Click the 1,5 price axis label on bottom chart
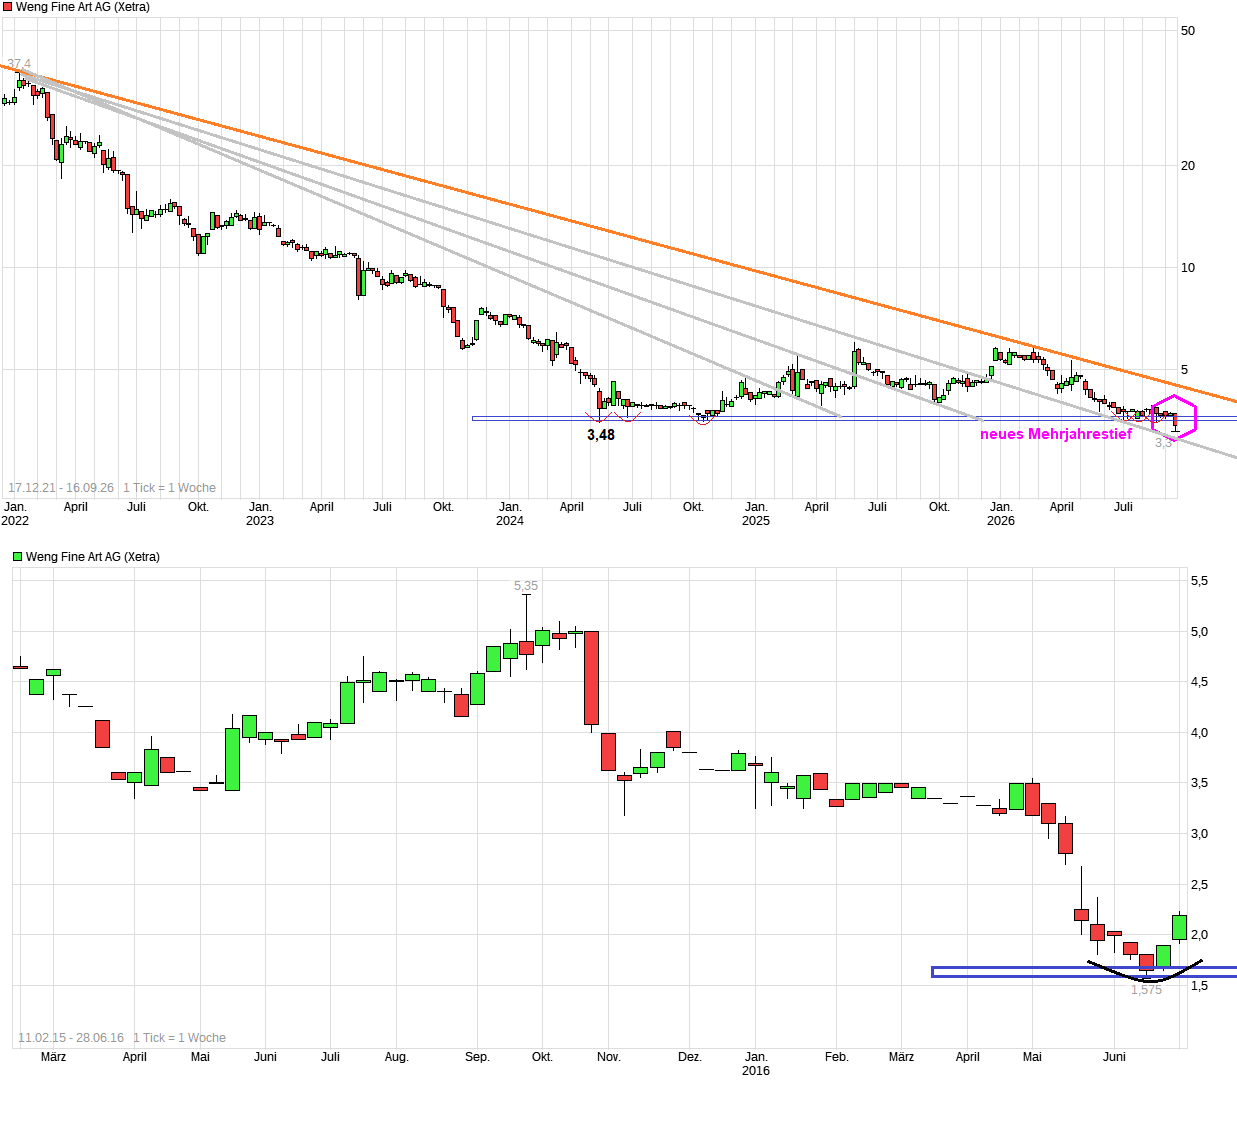1237x1138 pixels. pos(1199,986)
